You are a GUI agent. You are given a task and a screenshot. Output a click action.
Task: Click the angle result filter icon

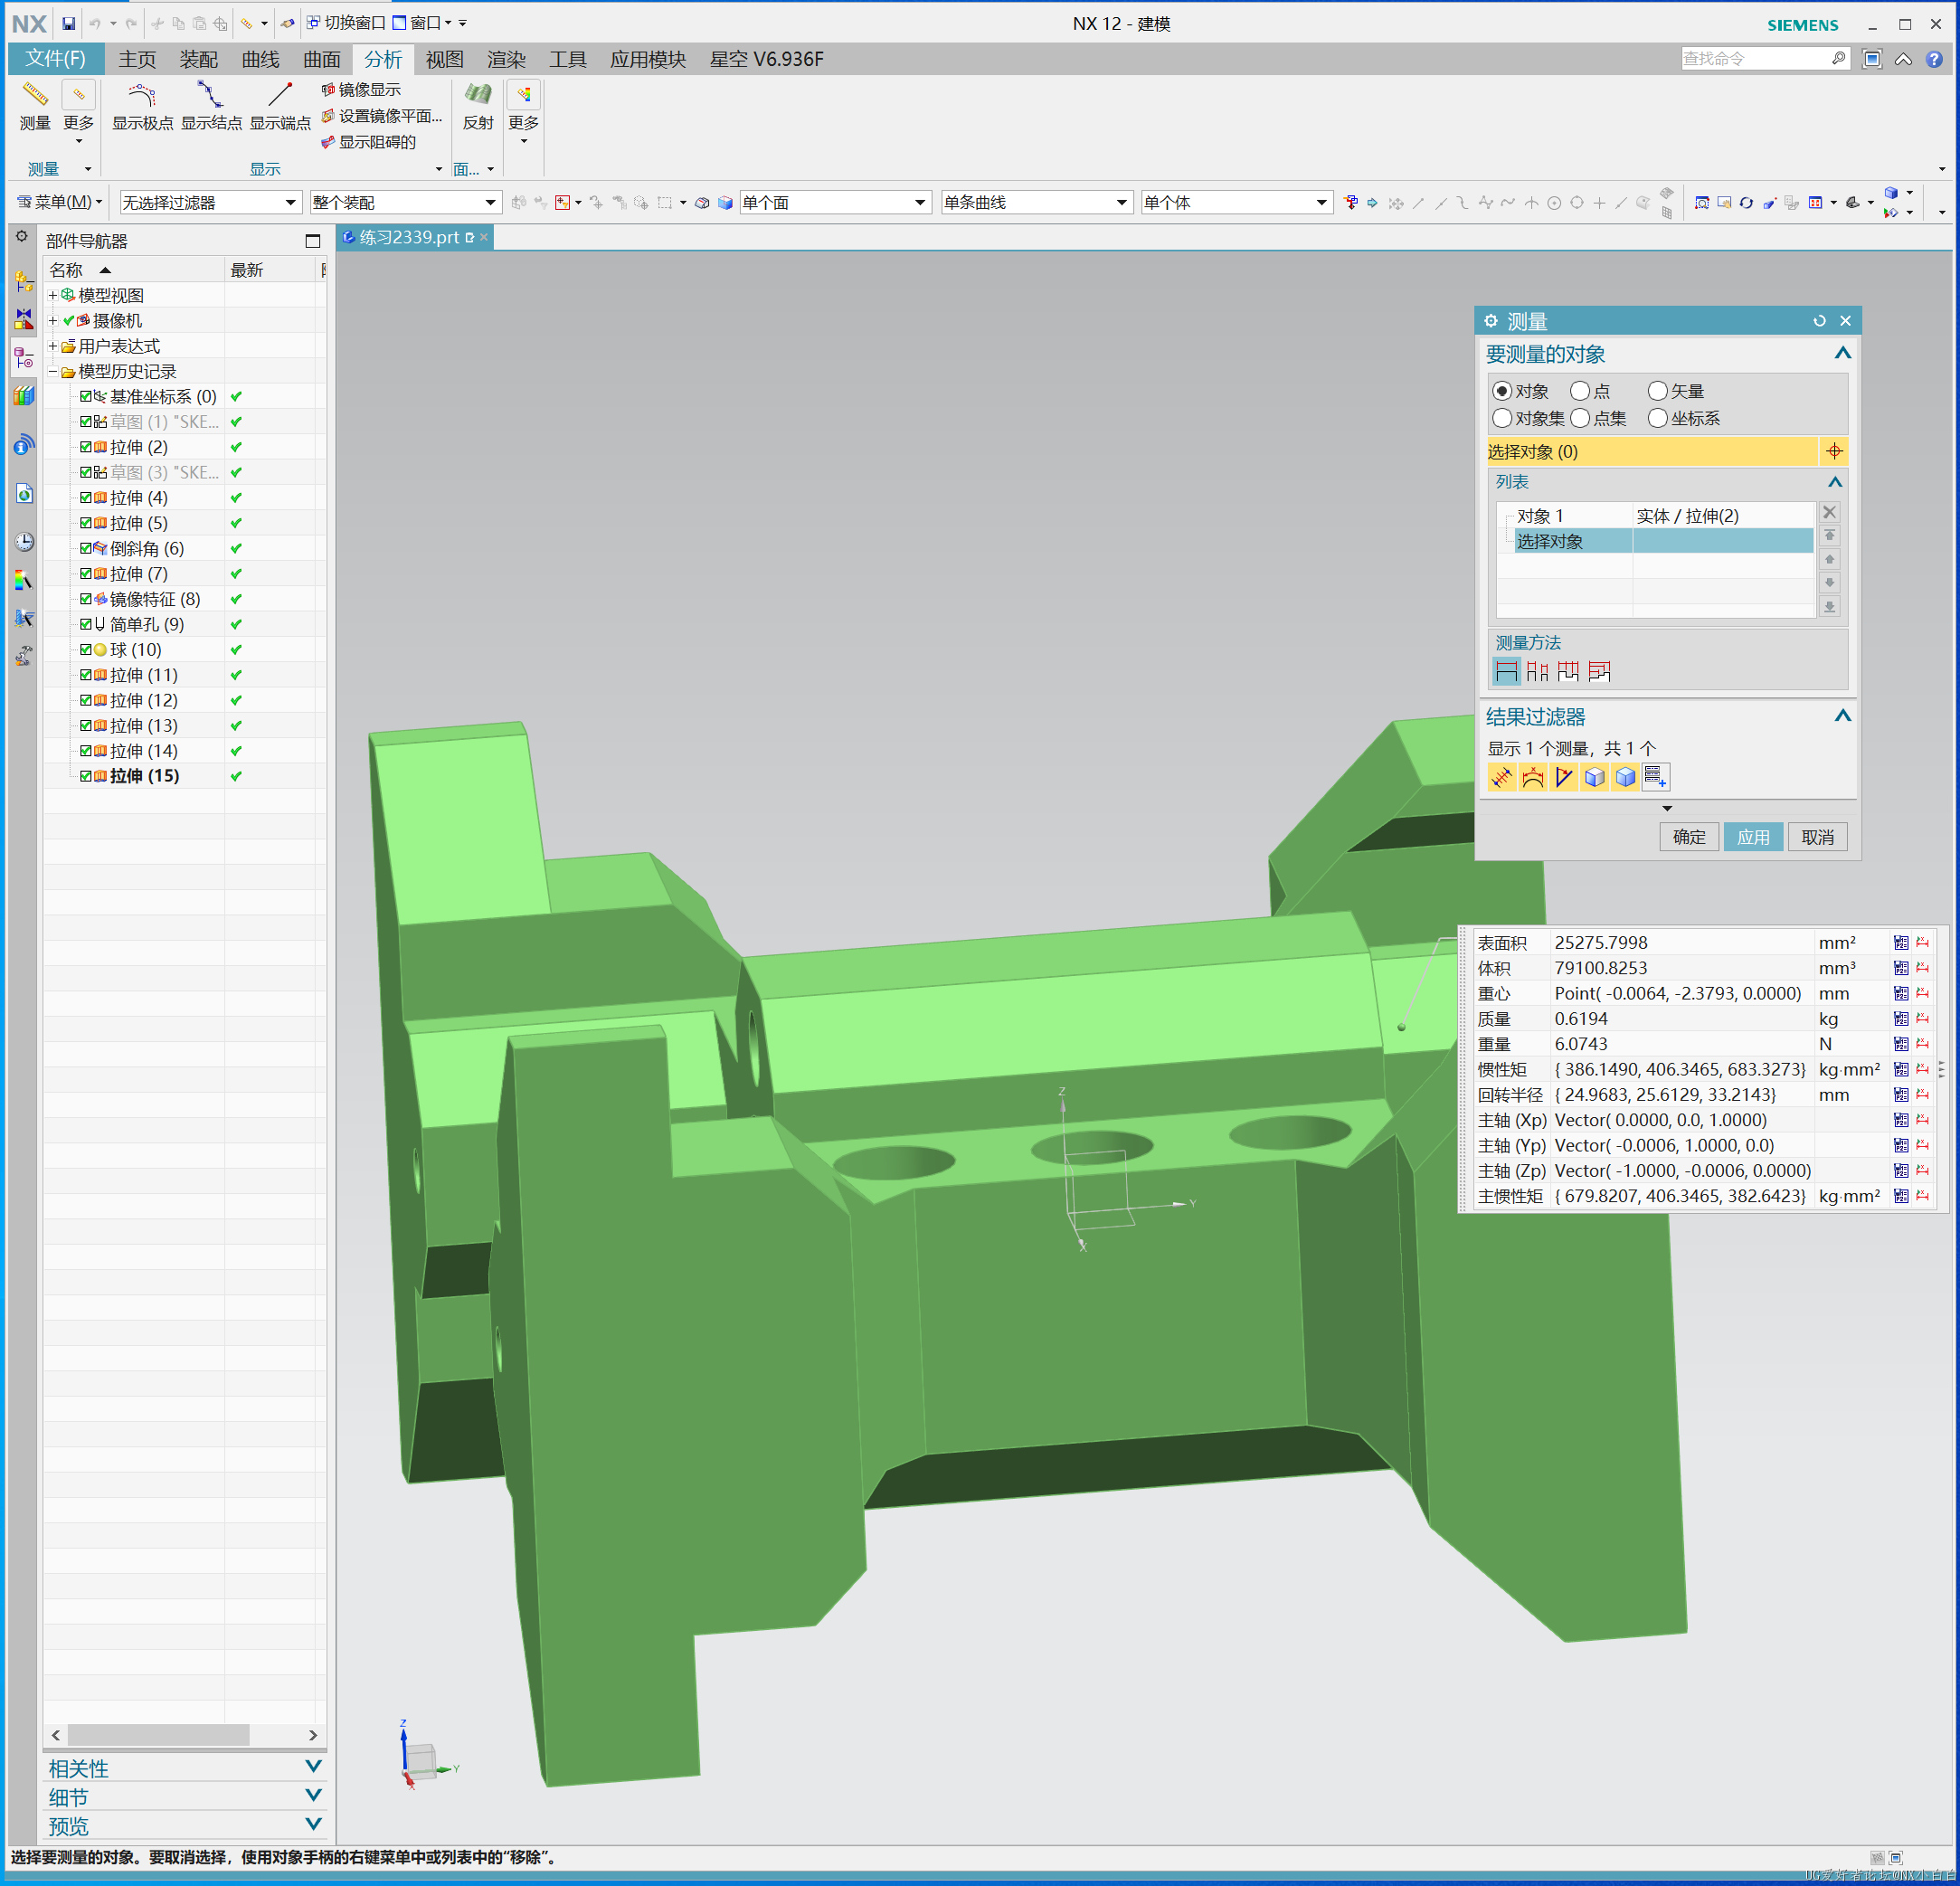(x=1564, y=777)
